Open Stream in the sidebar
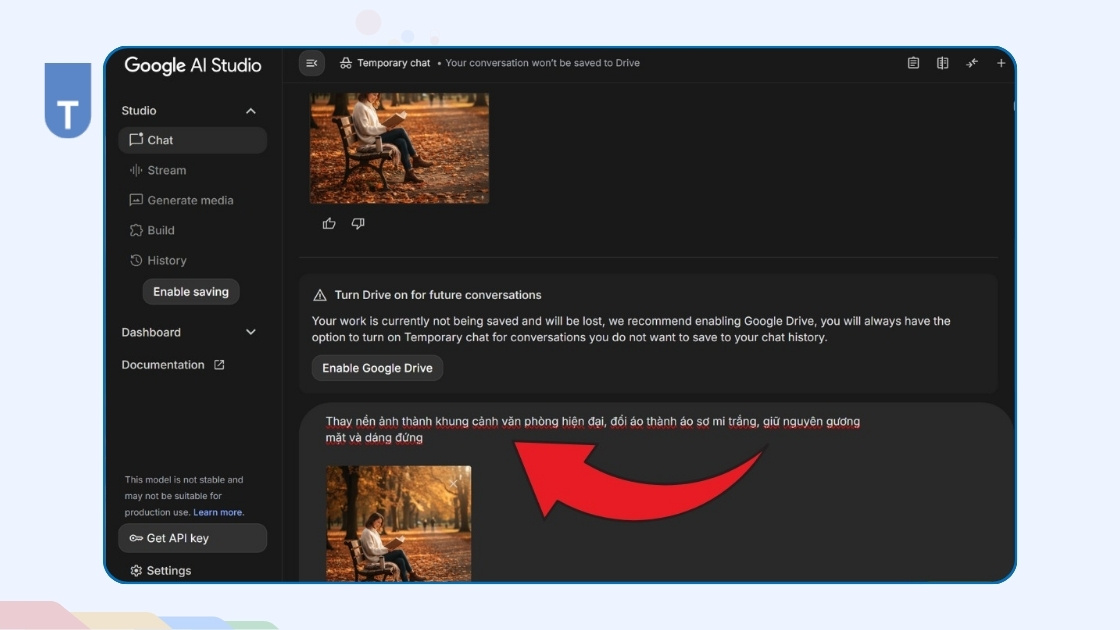Viewport: 1120px width, 630px height. [166, 170]
